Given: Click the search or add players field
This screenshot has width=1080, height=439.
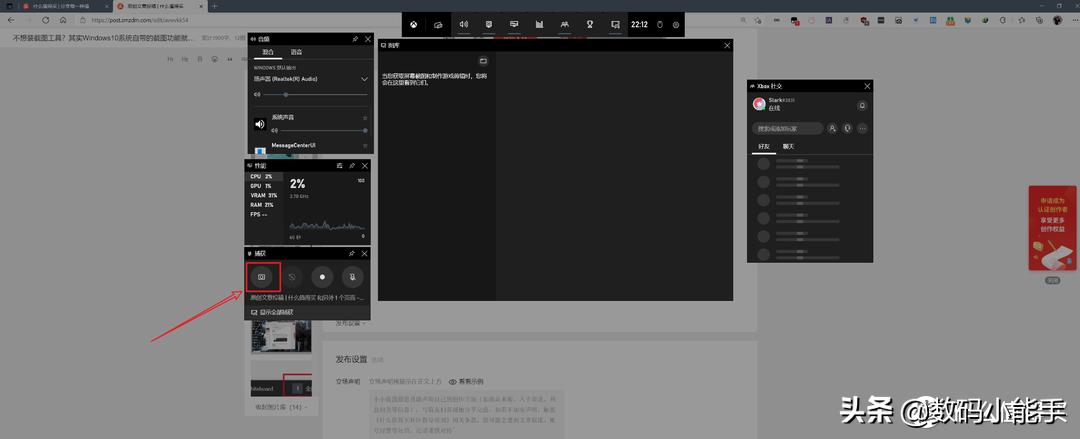Looking at the screenshot, I should (x=787, y=128).
